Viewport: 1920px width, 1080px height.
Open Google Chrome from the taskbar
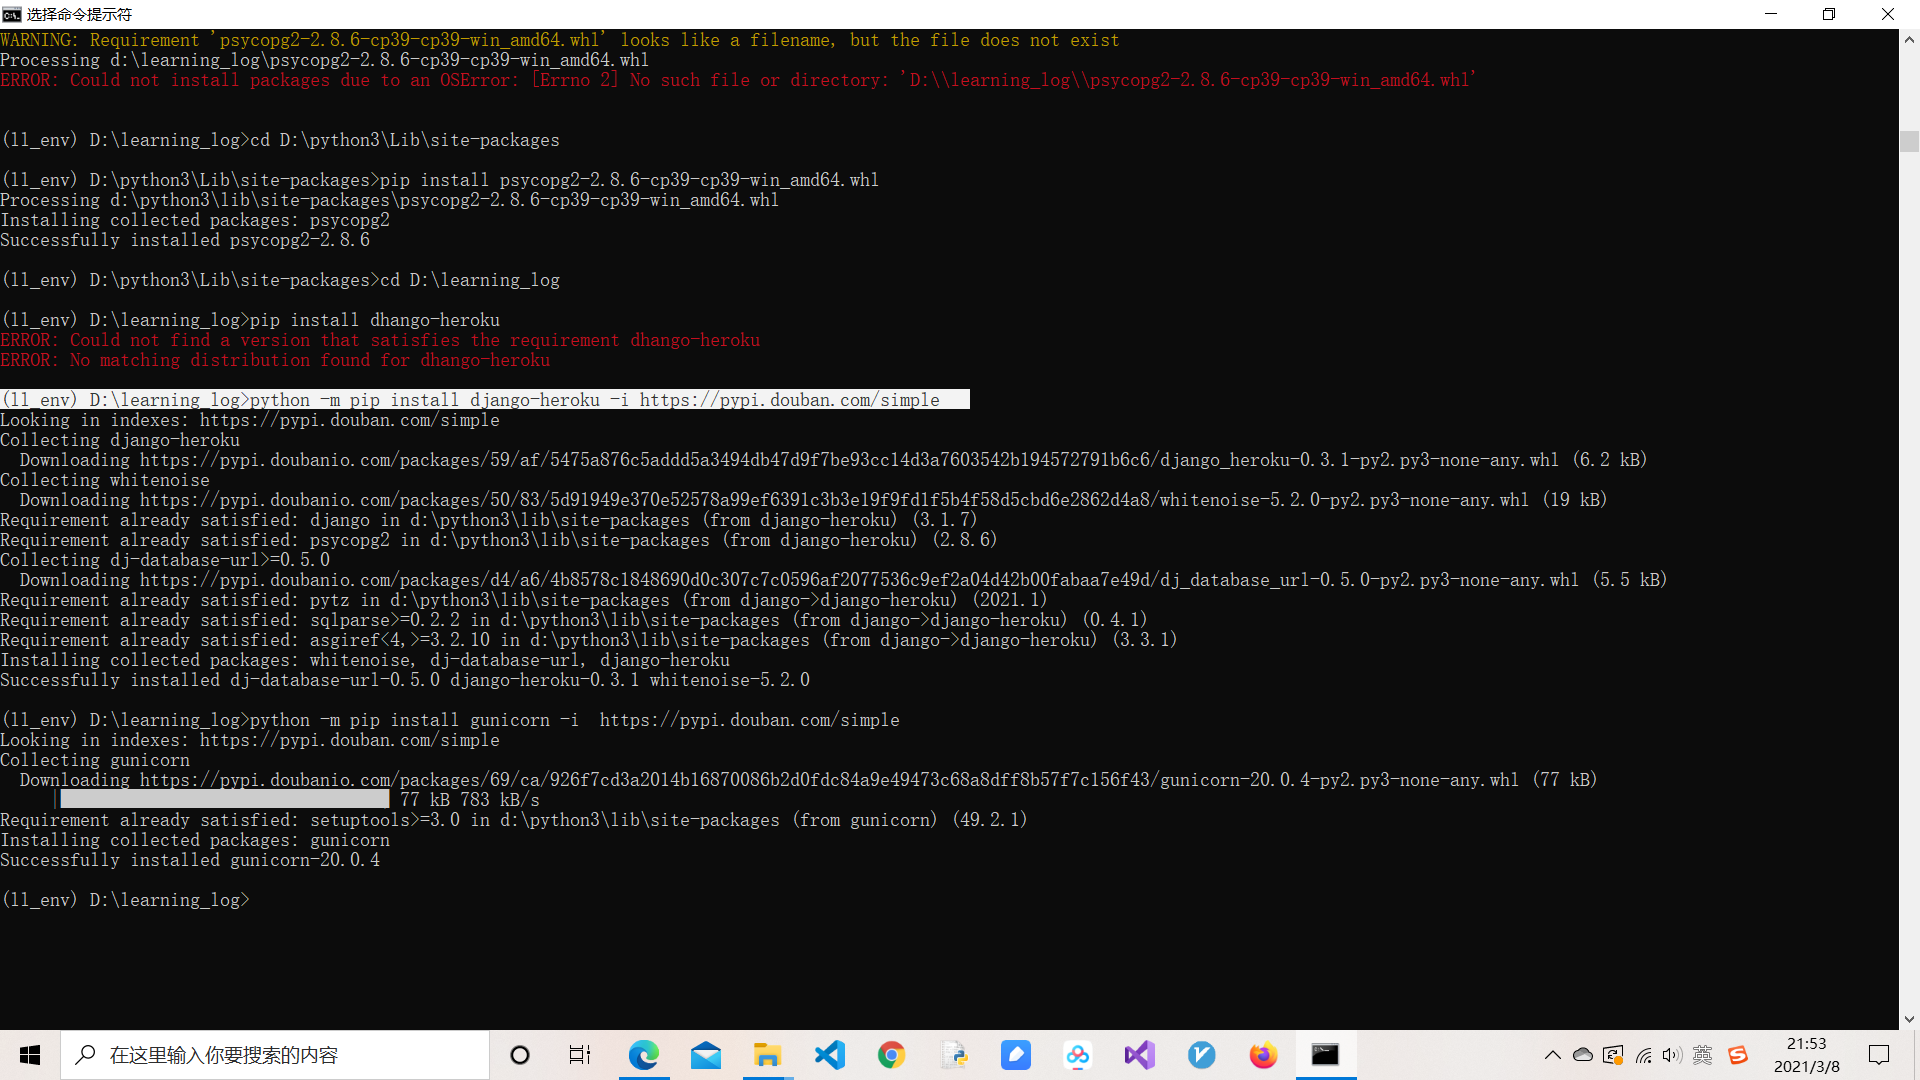pos(891,1055)
